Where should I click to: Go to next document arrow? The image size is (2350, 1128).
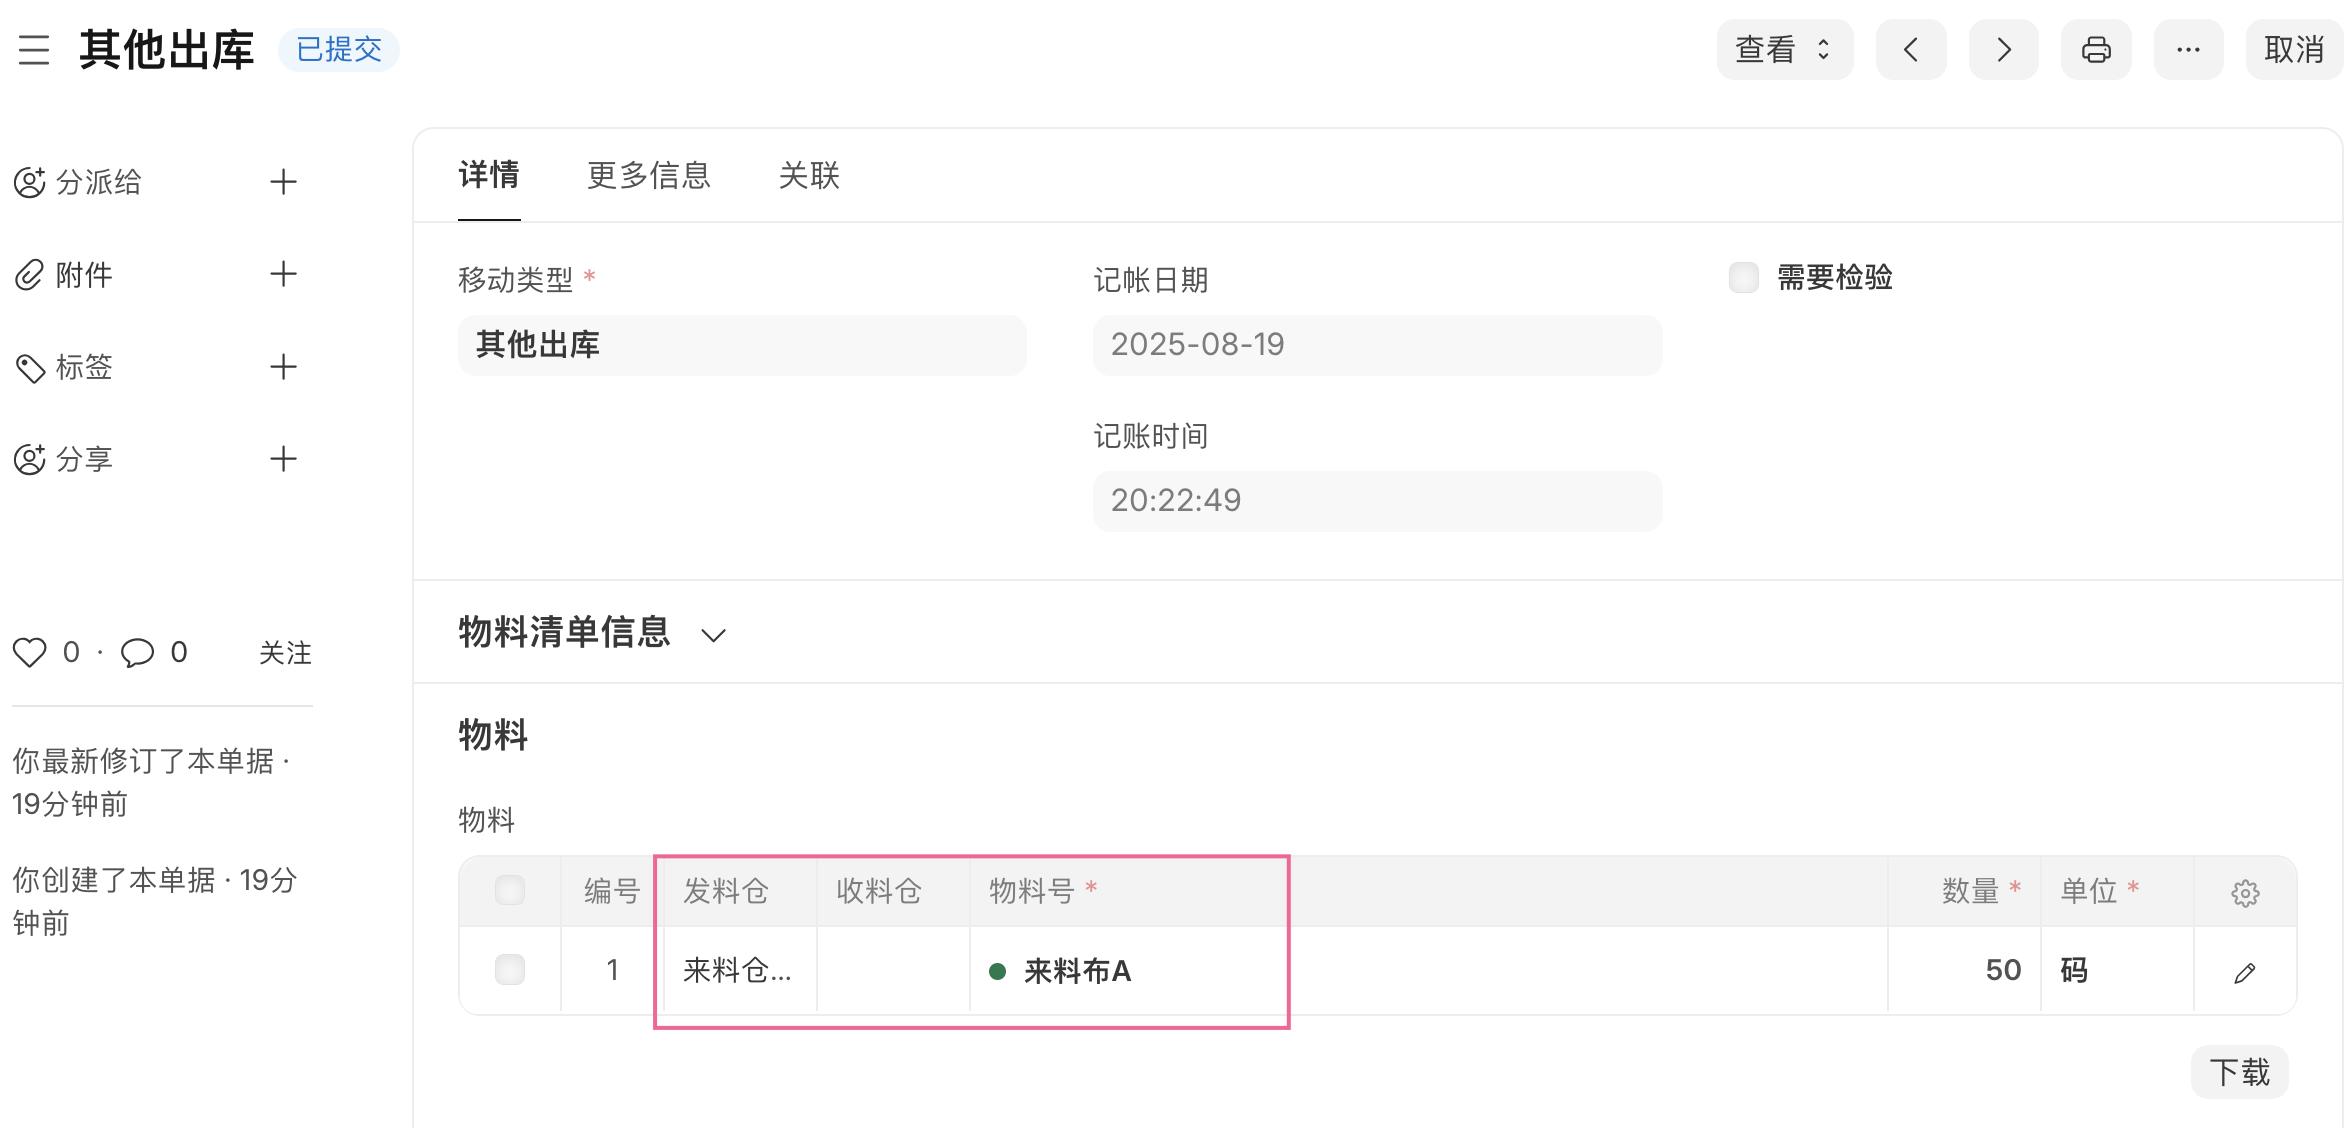(x=2003, y=50)
